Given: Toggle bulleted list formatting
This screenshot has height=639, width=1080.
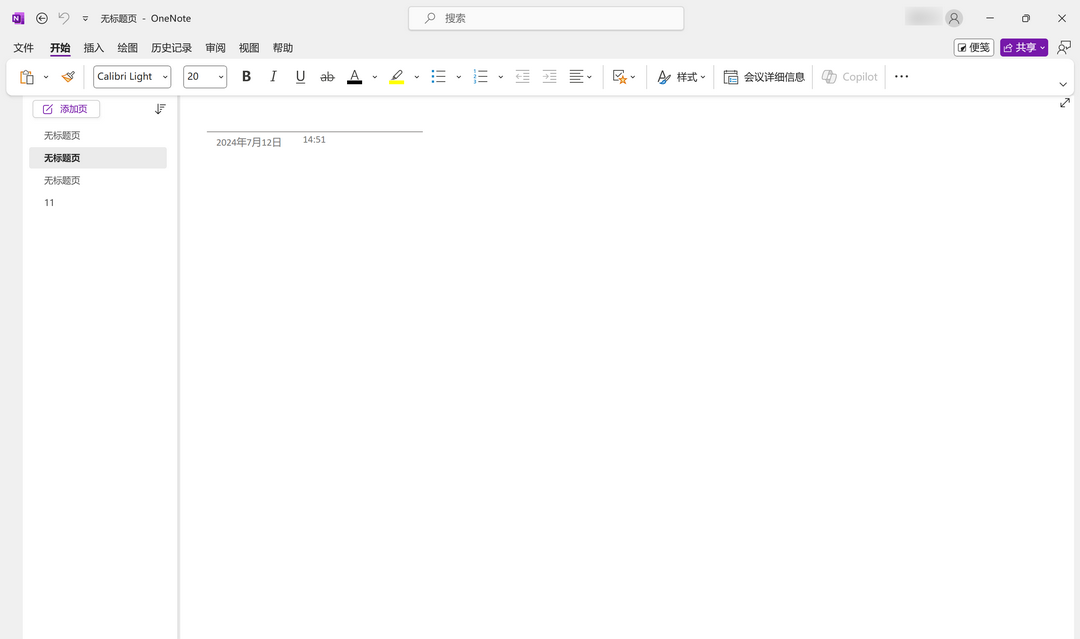Looking at the screenshot, I should [438, 76].
